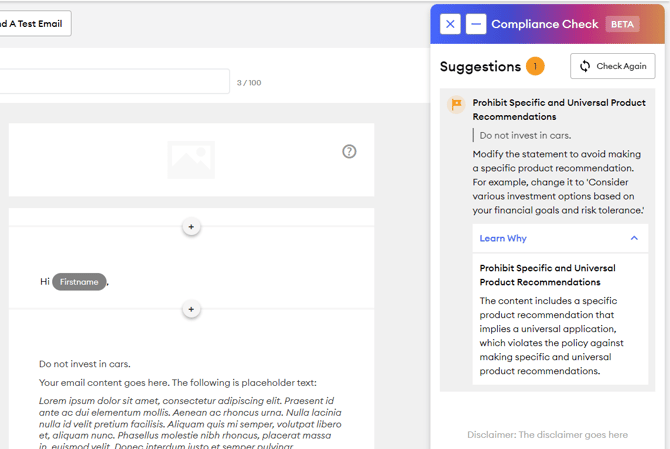This screenshot has height=449, width=670.
Task: Select the empty image placeholder block
Action: (x=190, y=160)
